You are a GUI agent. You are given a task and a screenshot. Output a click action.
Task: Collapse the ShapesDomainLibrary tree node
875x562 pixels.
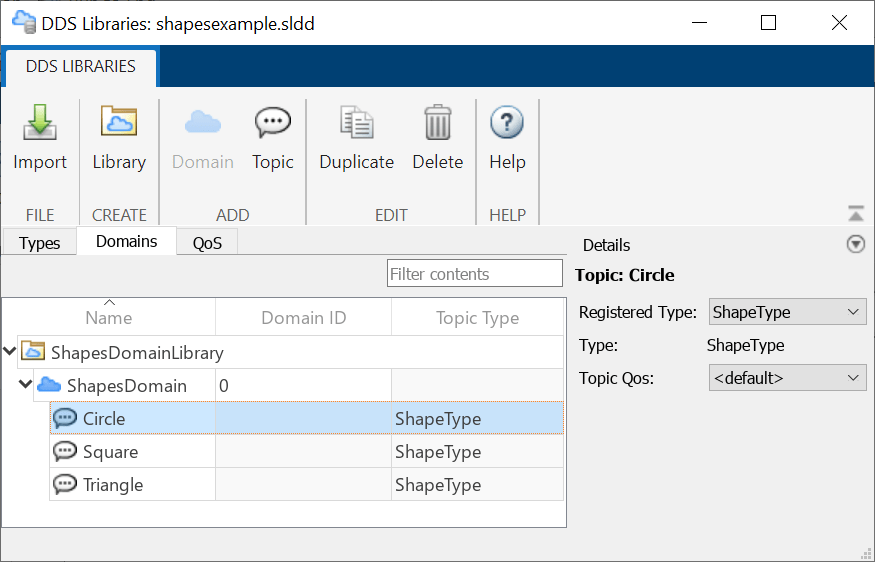click(x=10, y=351)
